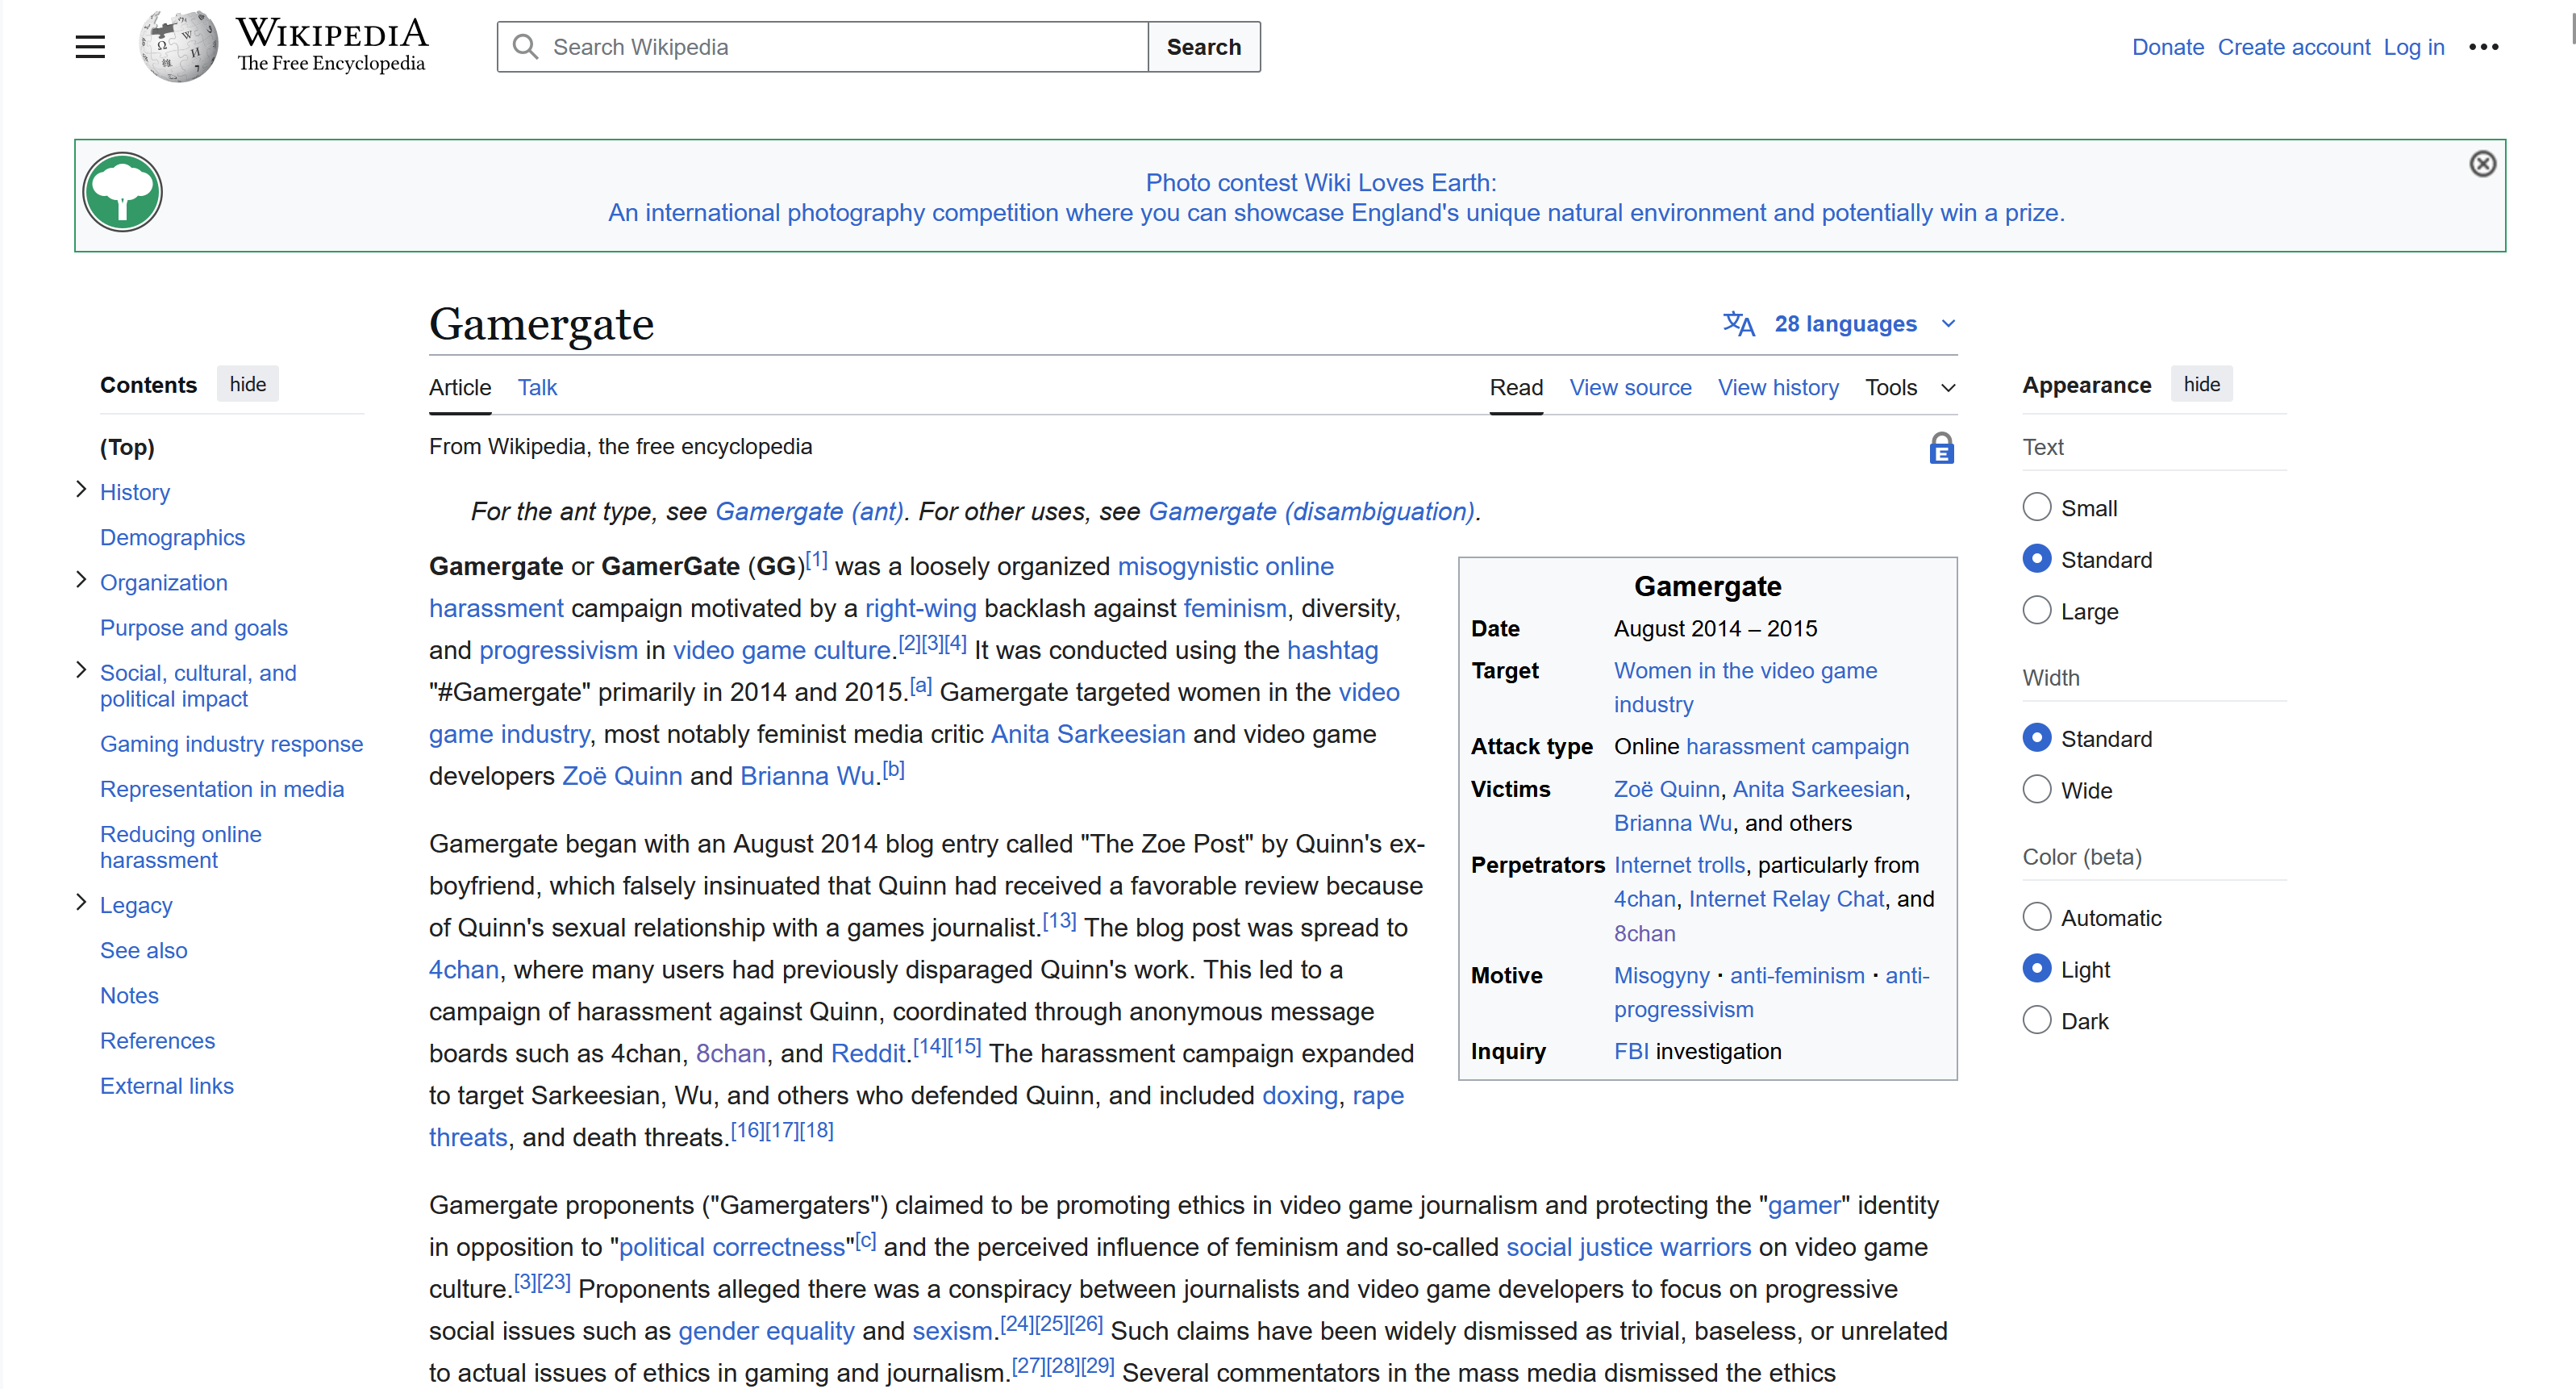Expand the Organization contents section

tap(81, 581)
